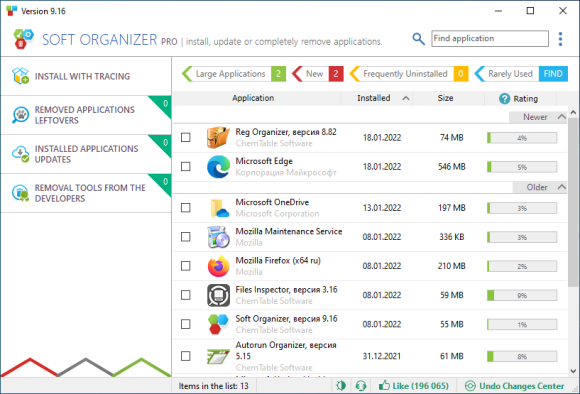
Task: Click the '336 KB' size value
Action: (x=452, y=237)
